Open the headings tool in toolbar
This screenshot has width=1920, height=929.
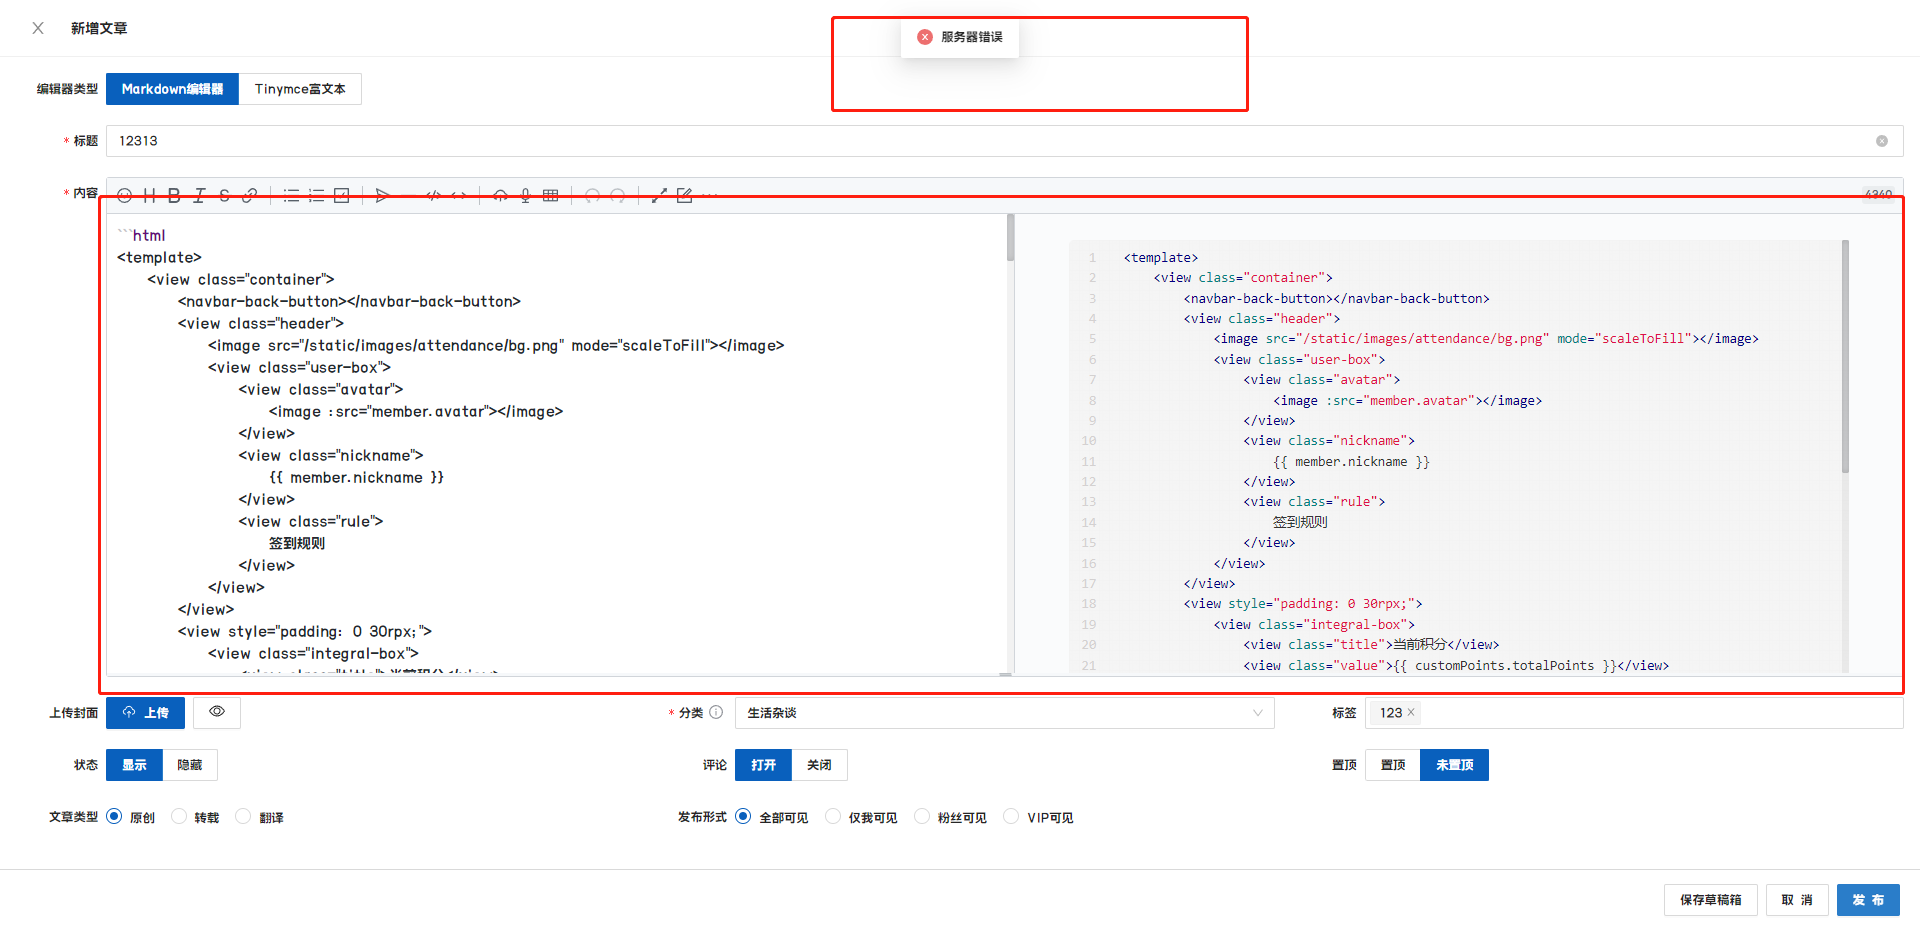click(149, 196)
